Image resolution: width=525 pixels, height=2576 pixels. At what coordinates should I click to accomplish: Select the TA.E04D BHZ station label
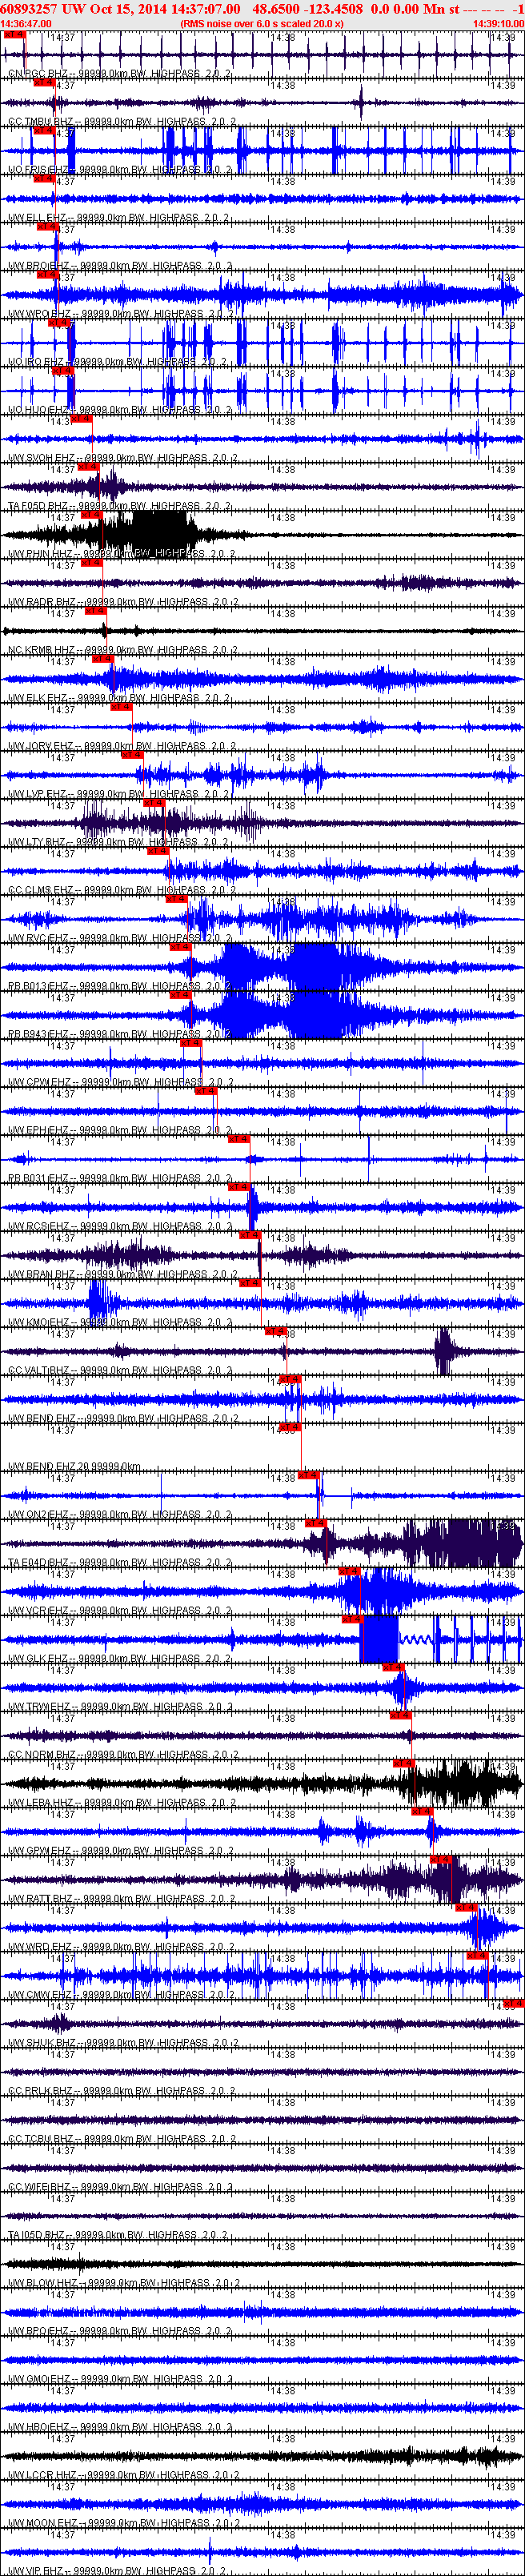click(120, 1562)
